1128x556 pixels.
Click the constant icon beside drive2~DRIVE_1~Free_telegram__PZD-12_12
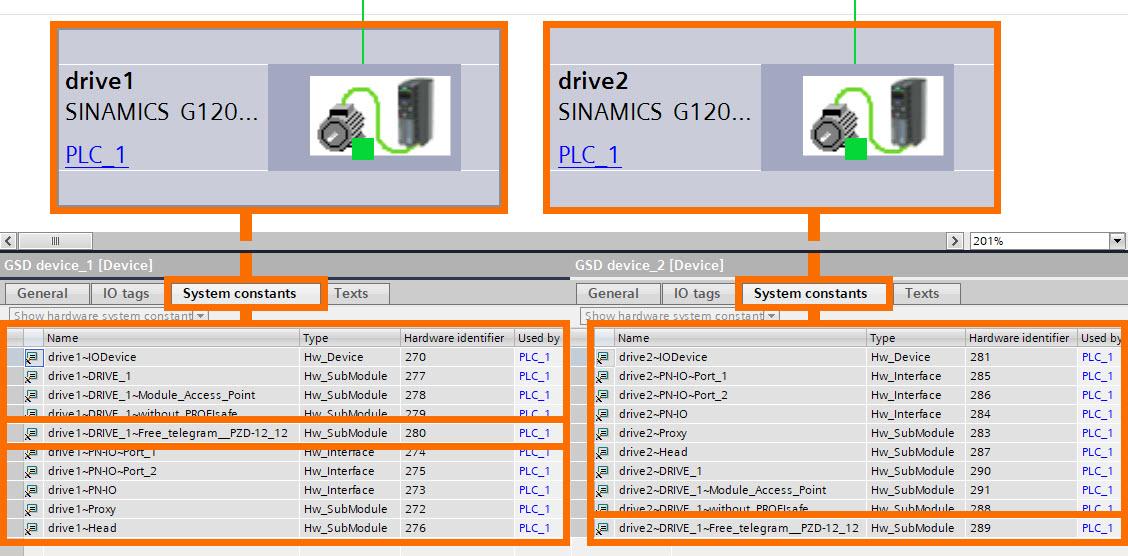tap(604, 529)
